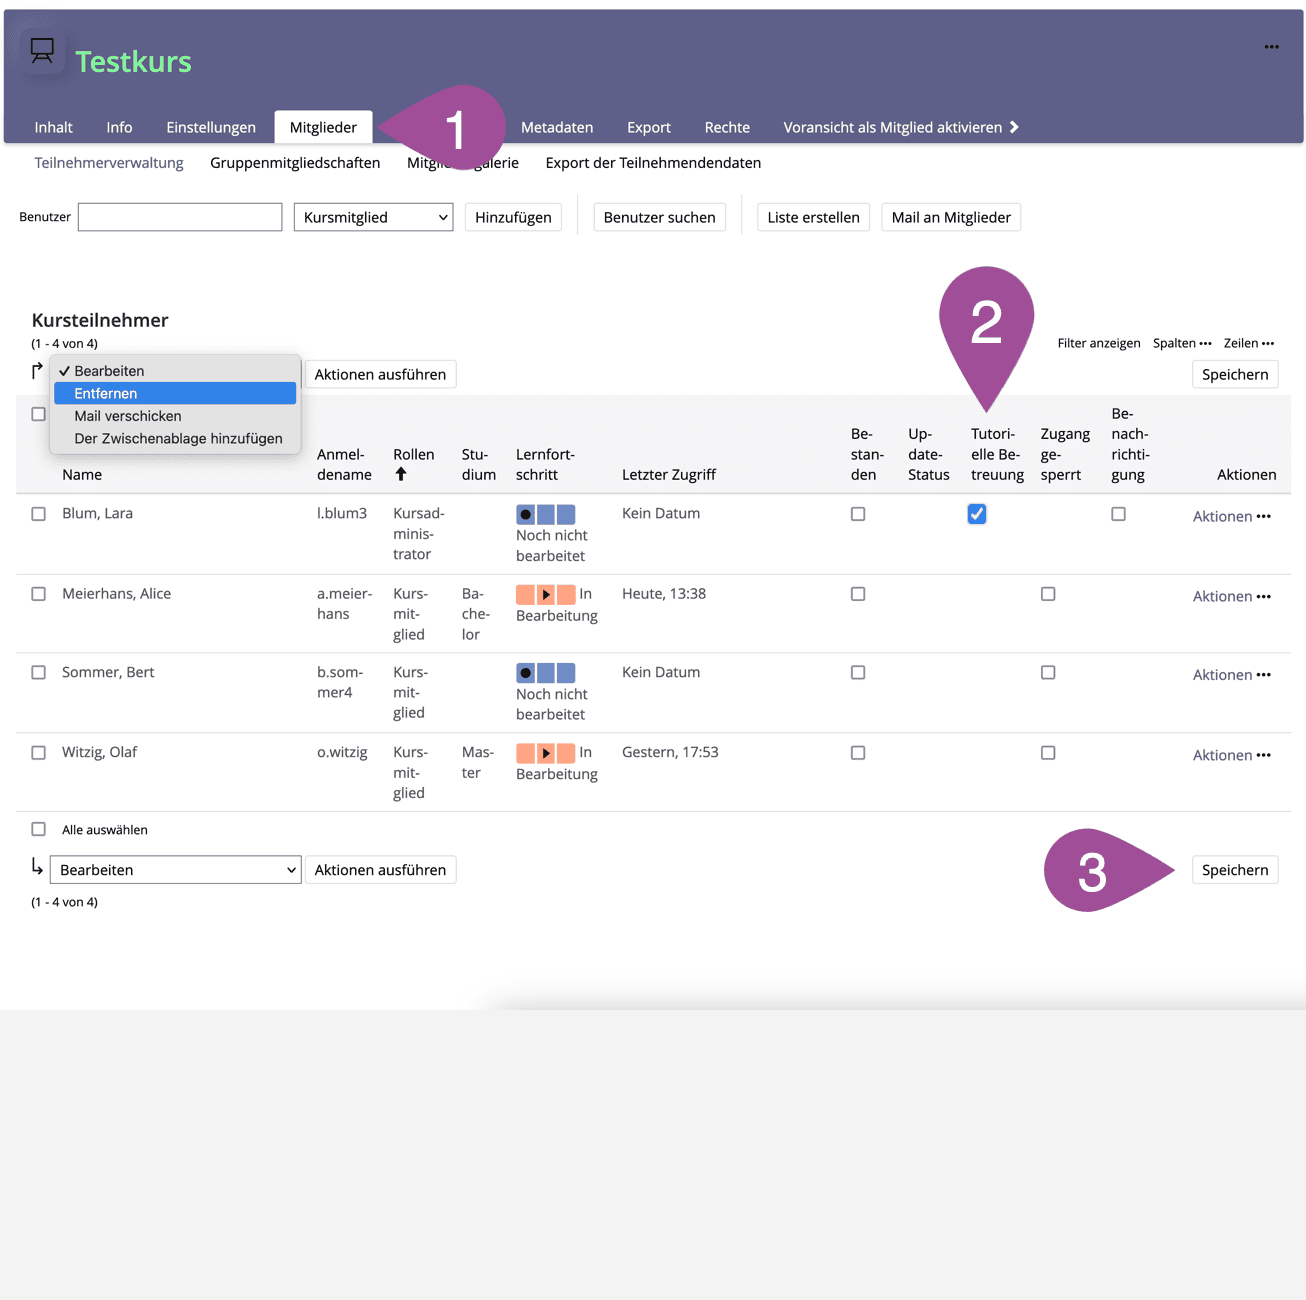
Task: Open the Aktionen menu for Bert Sommer
Action: pyautogui.click(x=1231, y=675)
